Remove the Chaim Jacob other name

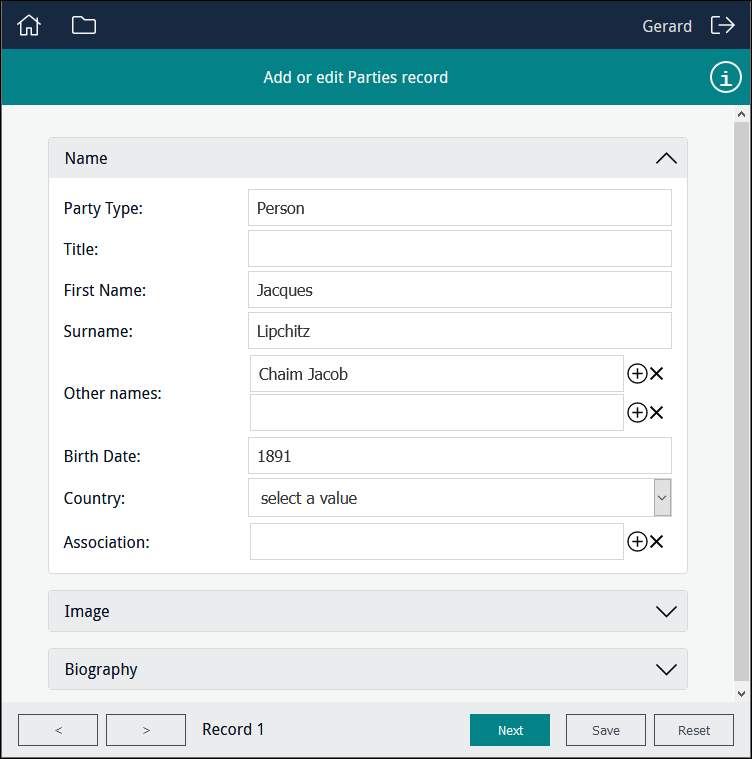(x=657, y=374)
